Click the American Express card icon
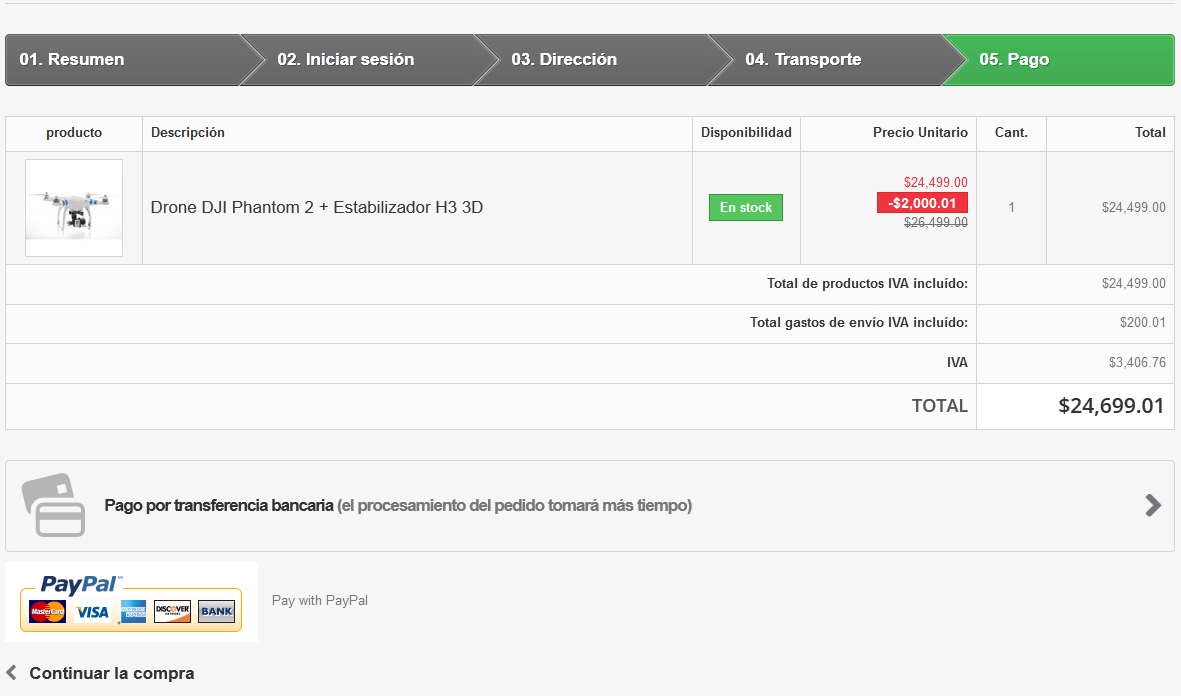This screenshot has height=696, width=1181. click(133, 611)
